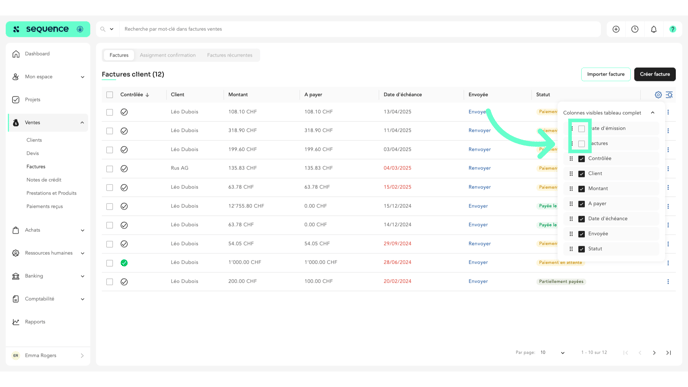Click the column settings gear icon
This screenshot has height=387, width=688.
(x=658, y=95)
